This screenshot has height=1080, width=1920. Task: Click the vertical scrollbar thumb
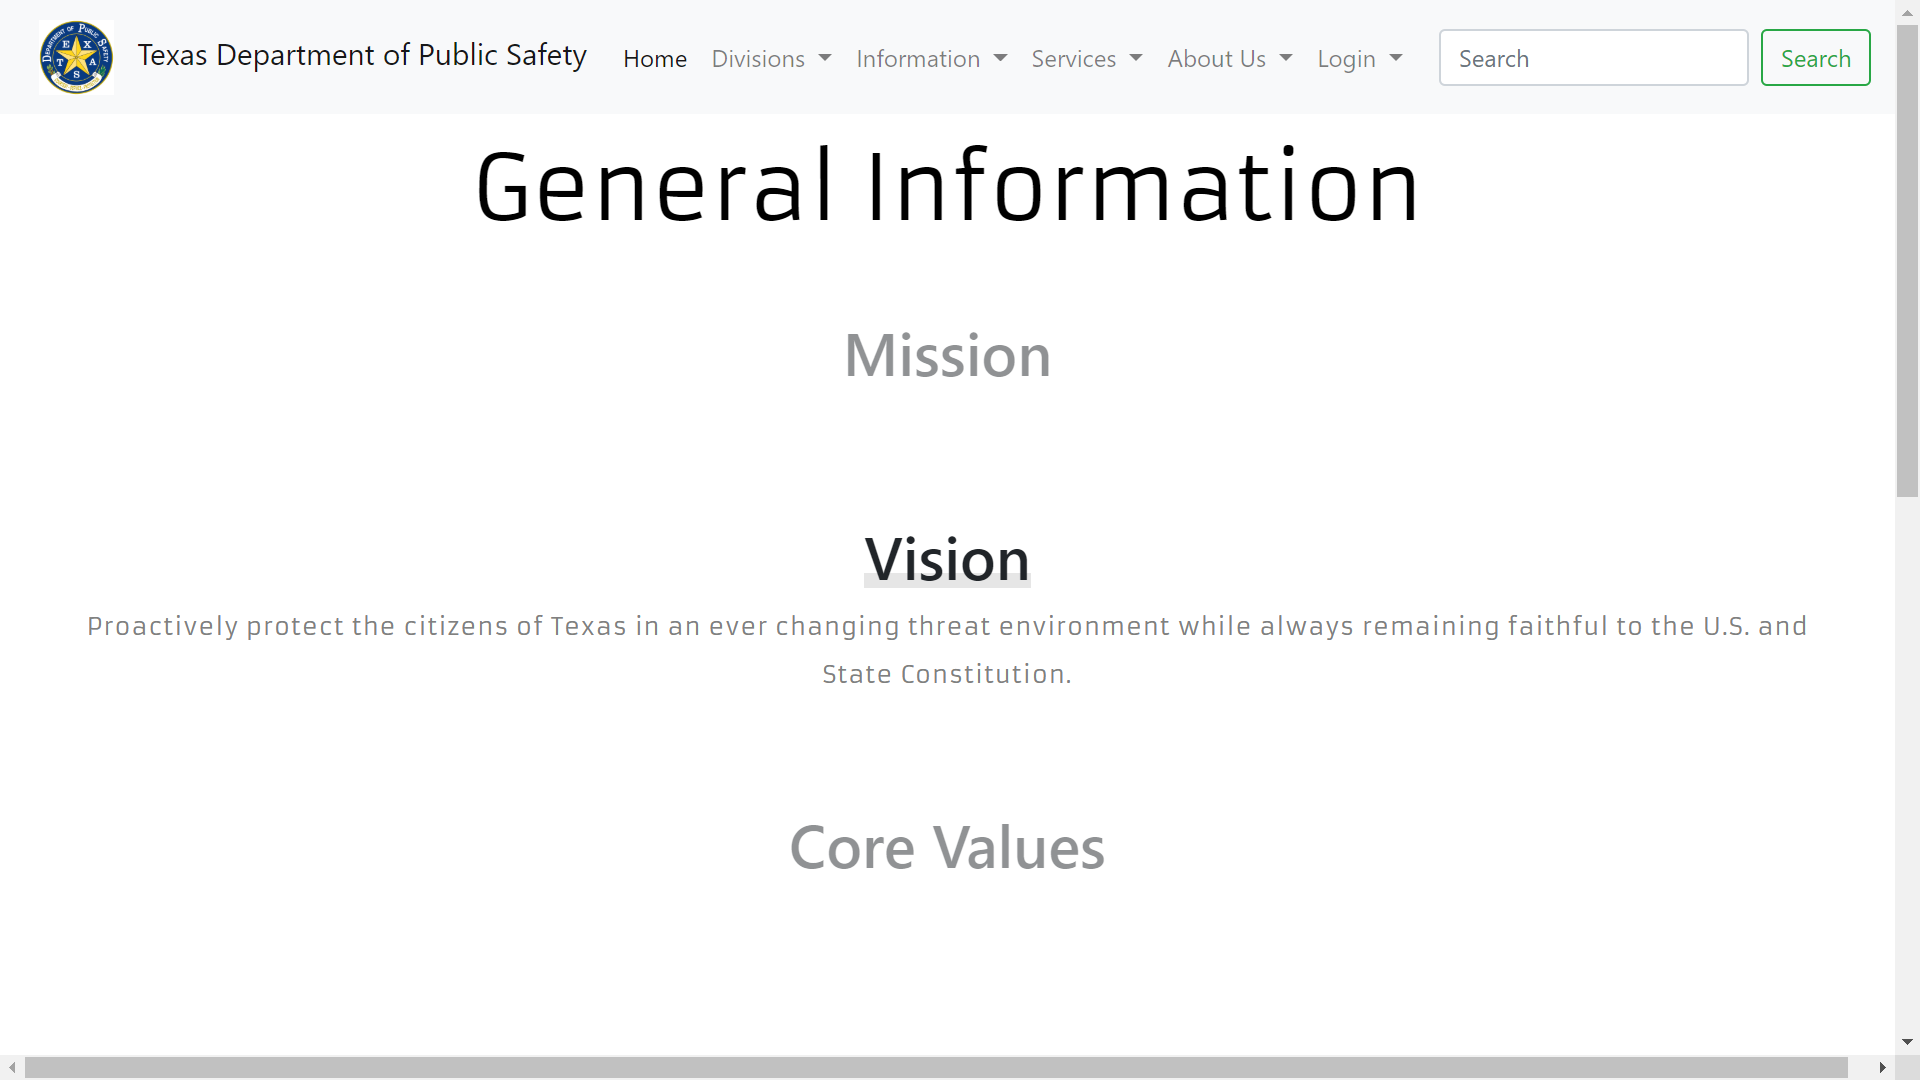tap(1907, 260)
